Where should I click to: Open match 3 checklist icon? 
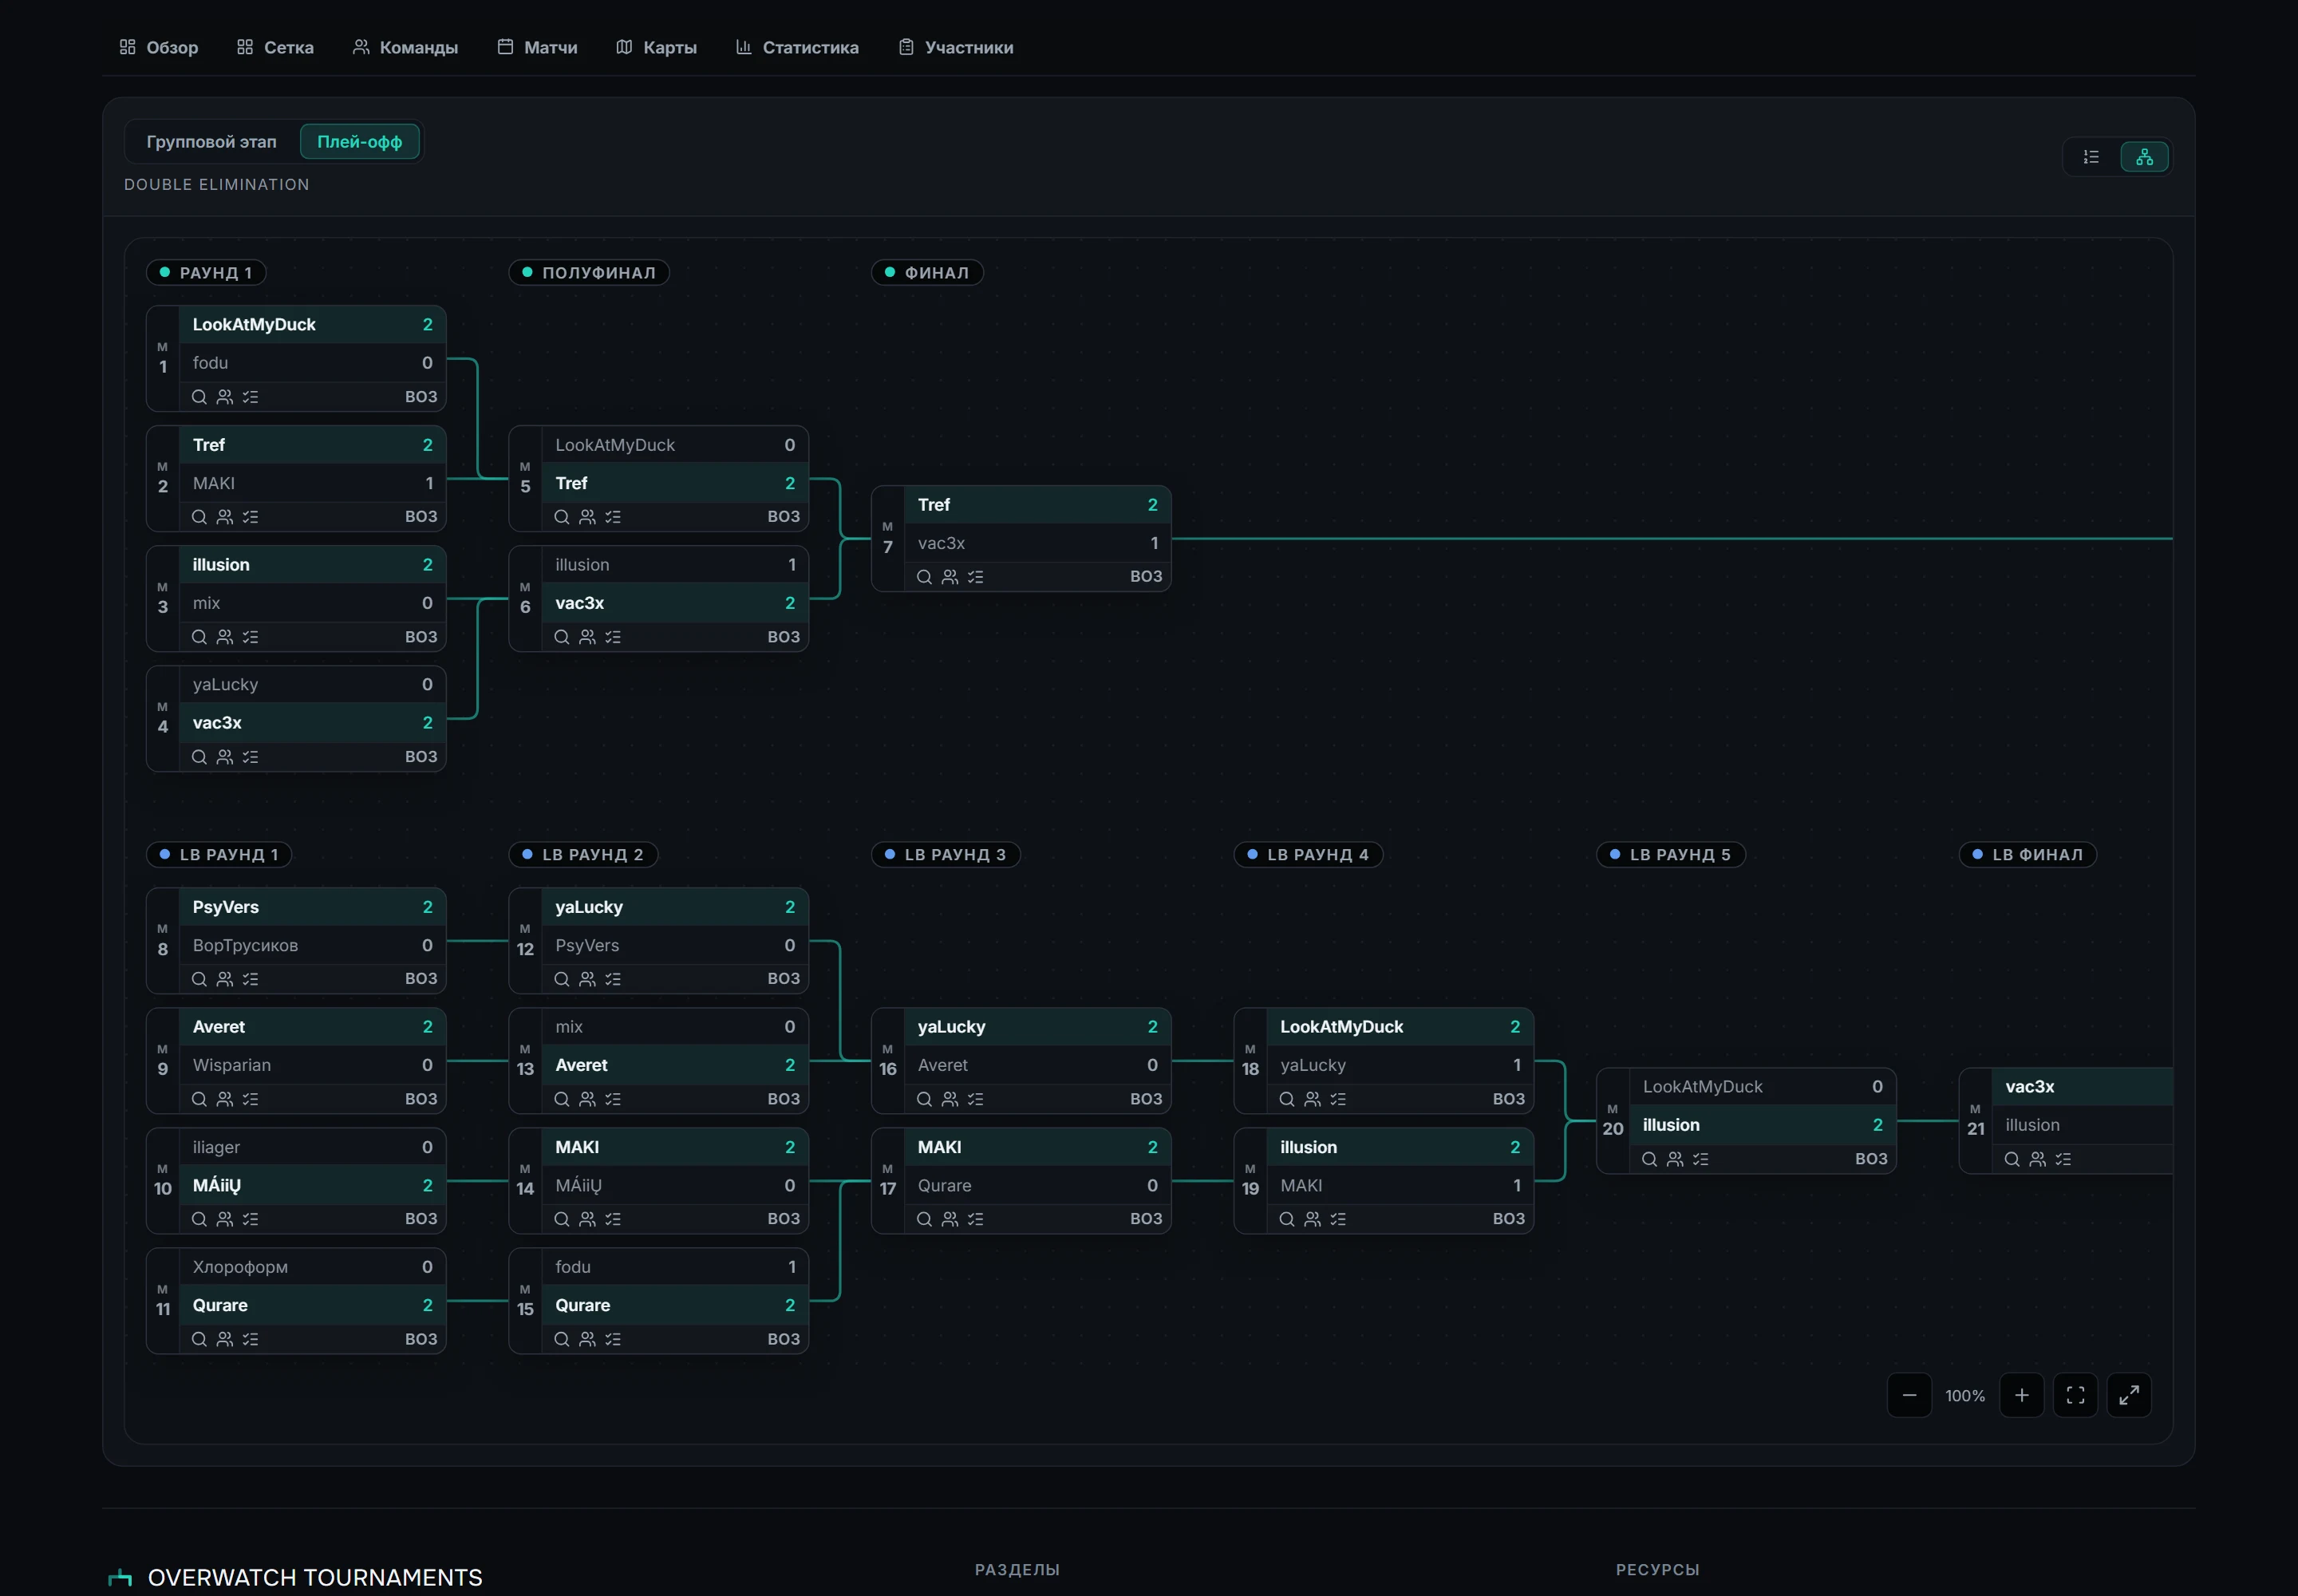coord(250,637)
